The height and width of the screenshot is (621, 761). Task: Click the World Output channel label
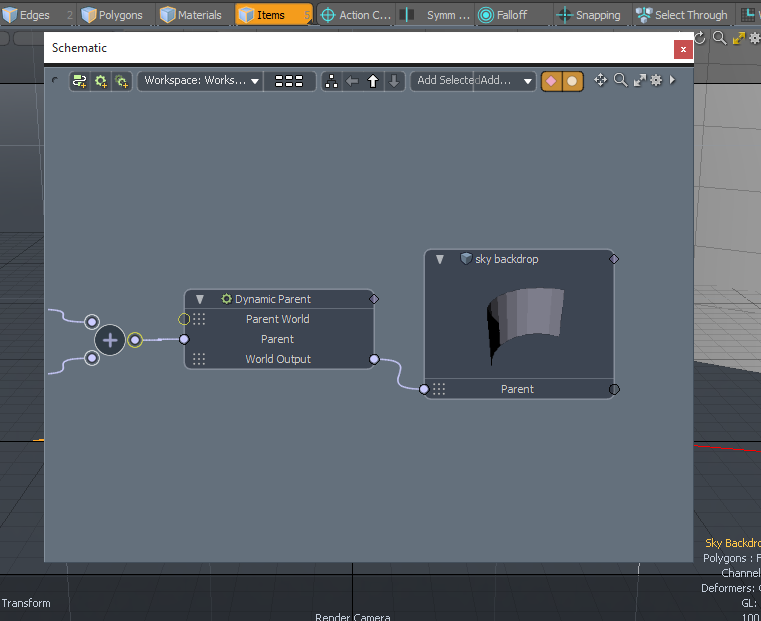tap(278, 359)
